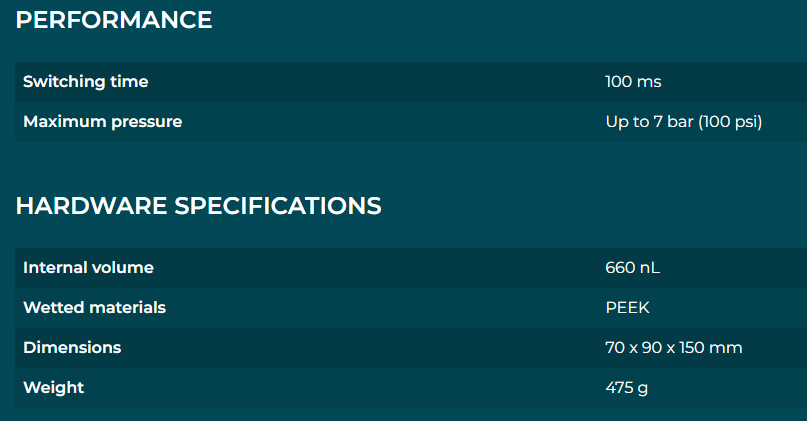Select the Switching time row label
This screenshot has height=421, width=807.
[x=85, y=82]
